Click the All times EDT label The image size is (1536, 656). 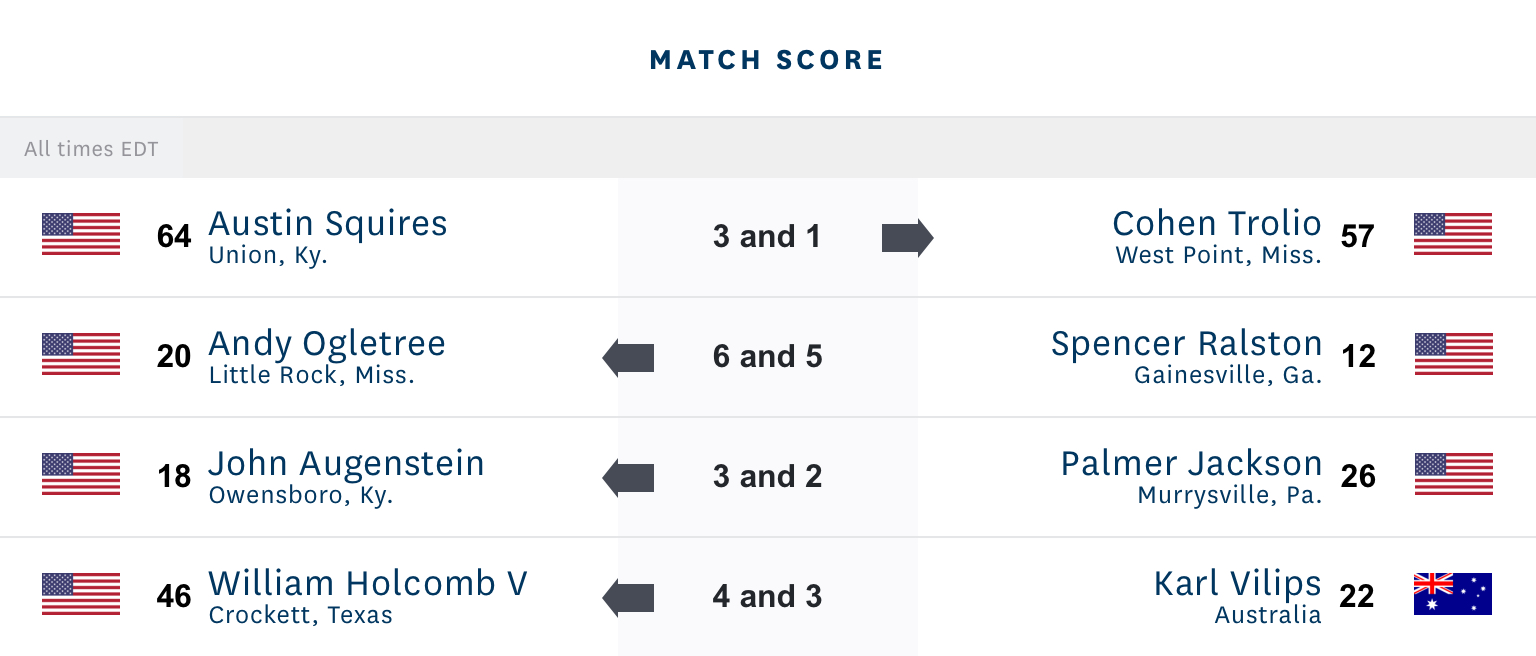(x=91, y=149)
